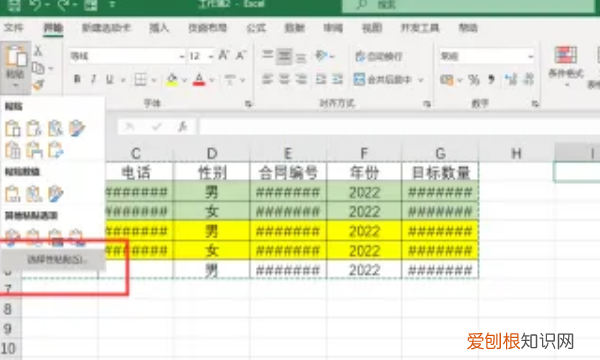Switch to the Page Layout tab

tap(207, 28)
